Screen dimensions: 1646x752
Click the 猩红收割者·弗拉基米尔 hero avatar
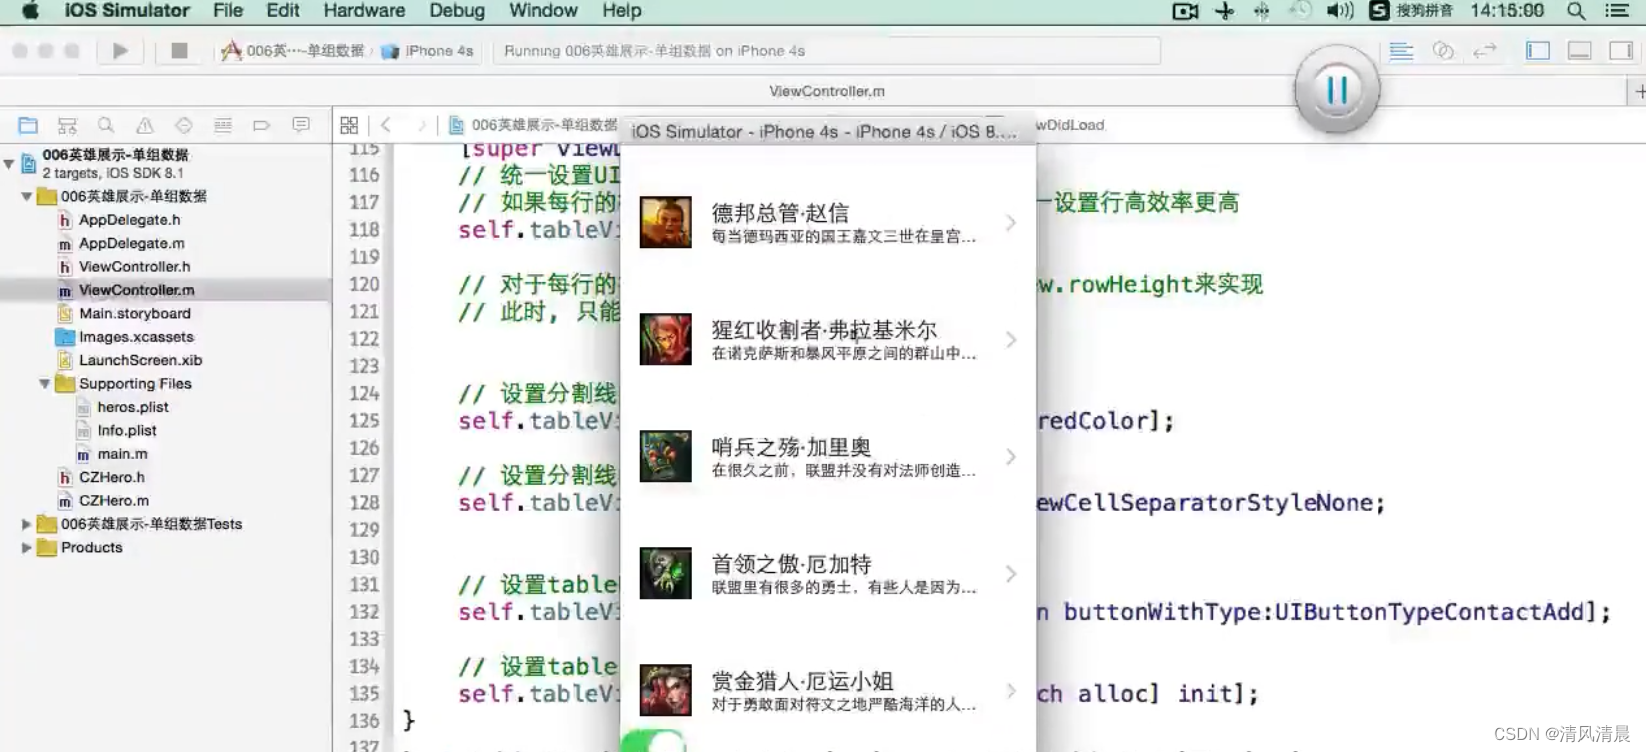[666, 339]
